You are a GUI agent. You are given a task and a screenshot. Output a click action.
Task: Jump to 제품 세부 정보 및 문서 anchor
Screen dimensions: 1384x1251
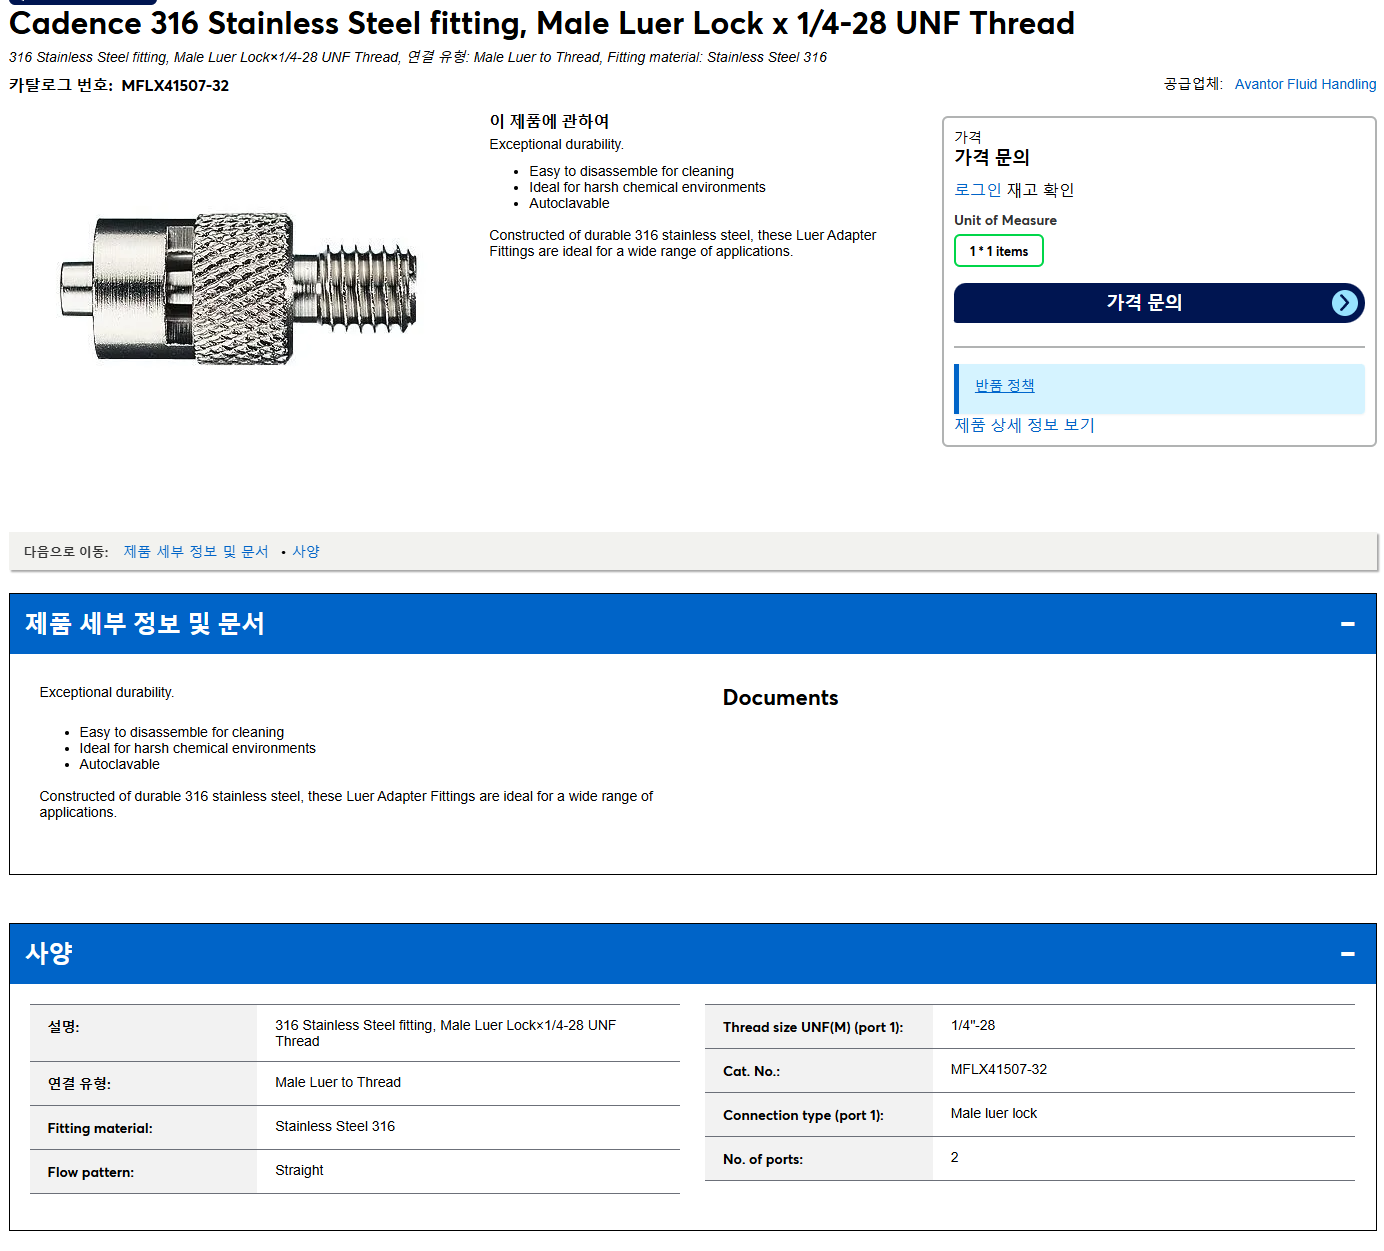point(196,552)
